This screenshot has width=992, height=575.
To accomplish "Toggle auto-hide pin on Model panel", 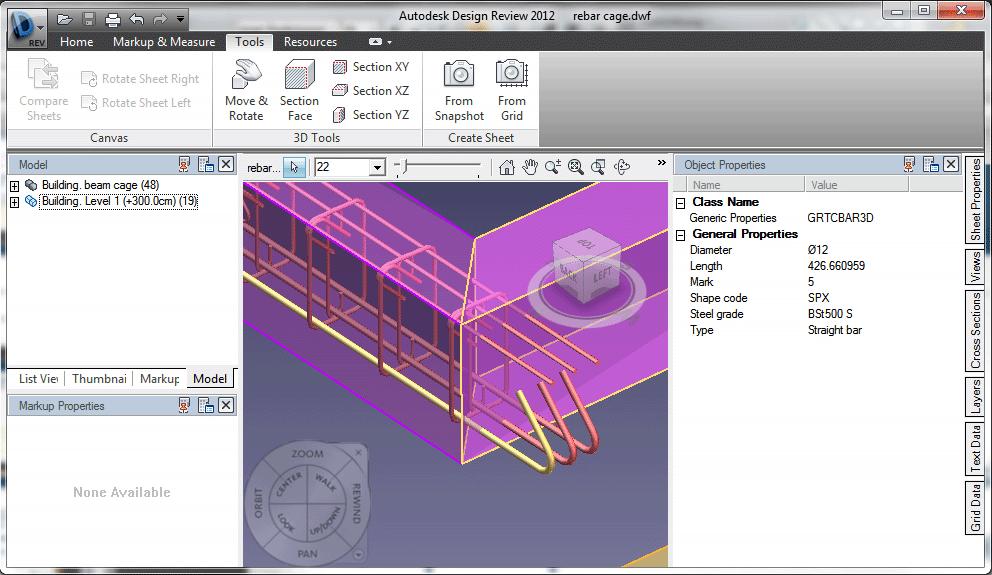I will [x=184, y=164].
